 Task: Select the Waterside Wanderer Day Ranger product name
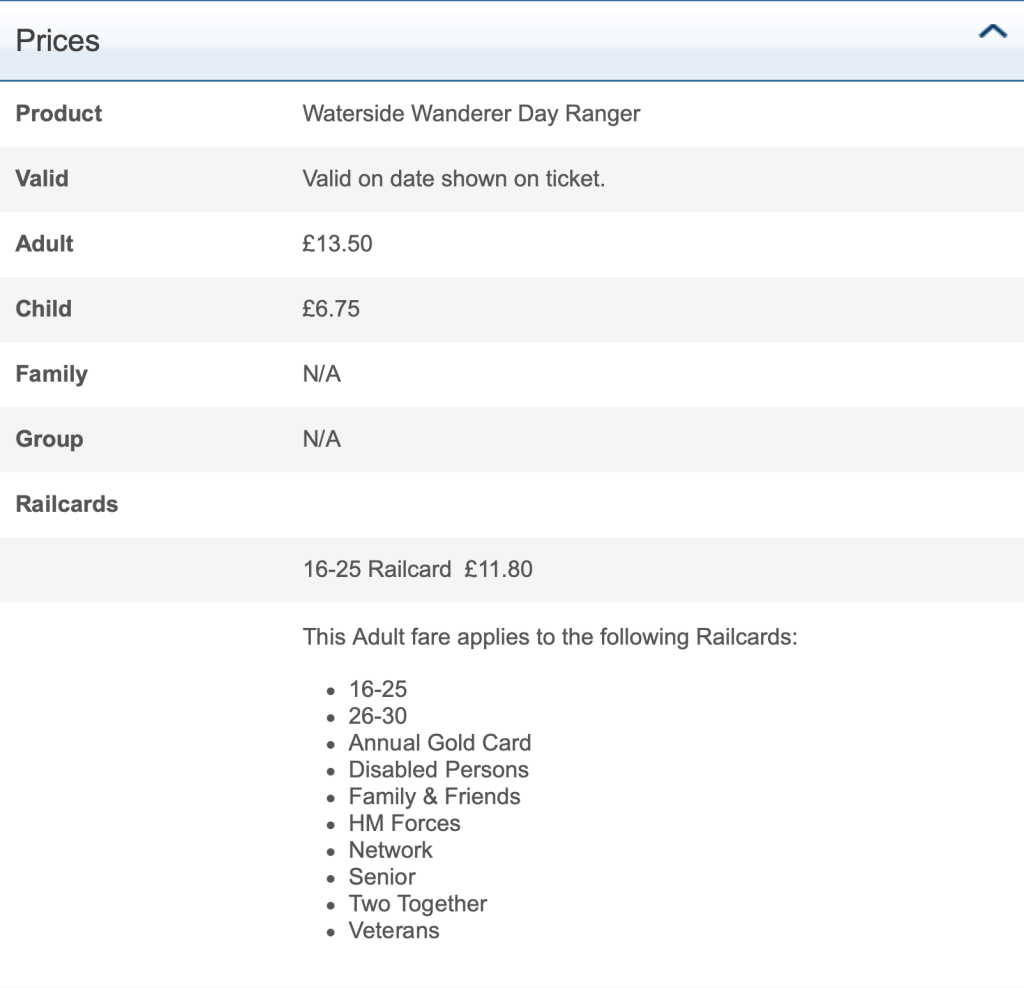471,114
